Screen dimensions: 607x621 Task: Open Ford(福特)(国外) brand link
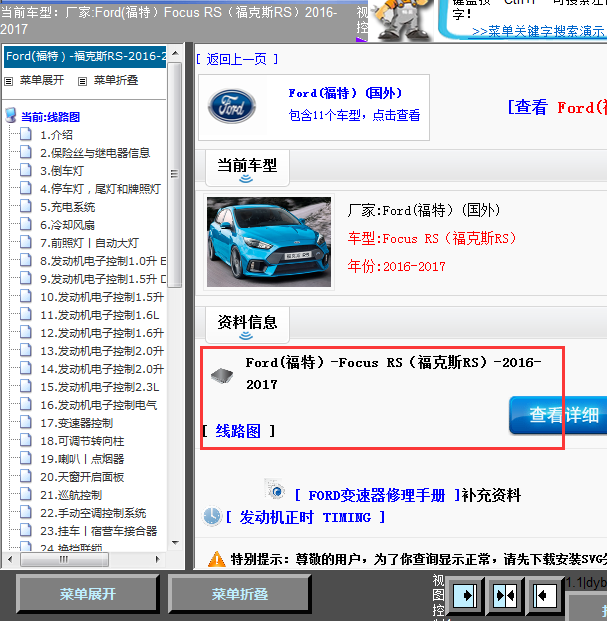[x=345, y=93]
